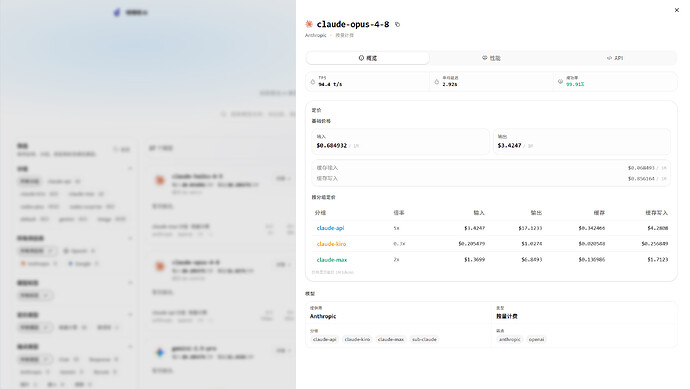Click the sub-claude tag chip
690x389 pixels.
pos(424,339)
